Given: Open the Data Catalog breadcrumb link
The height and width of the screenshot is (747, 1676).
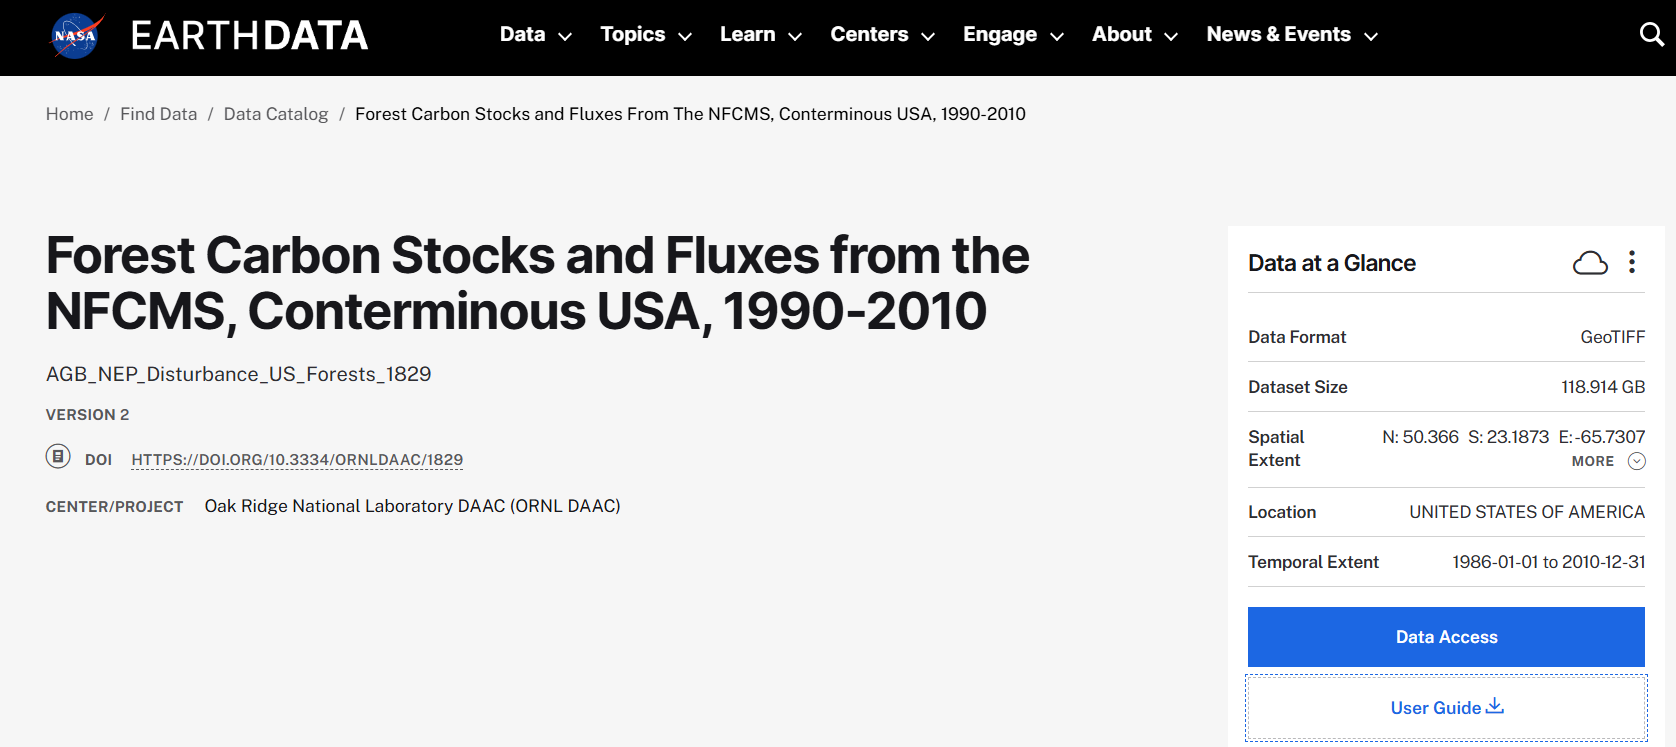Looking at the screenshot, I should [276, 114].
